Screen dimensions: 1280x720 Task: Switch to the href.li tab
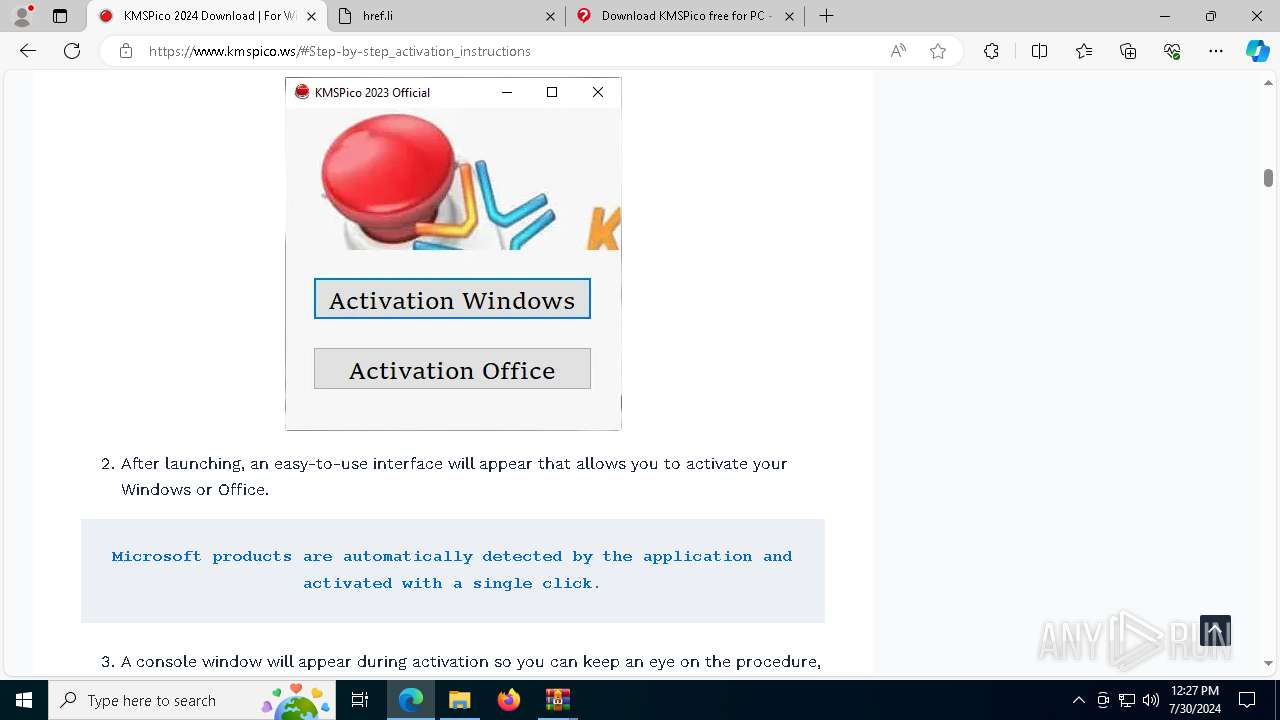(x=445, y=16)
